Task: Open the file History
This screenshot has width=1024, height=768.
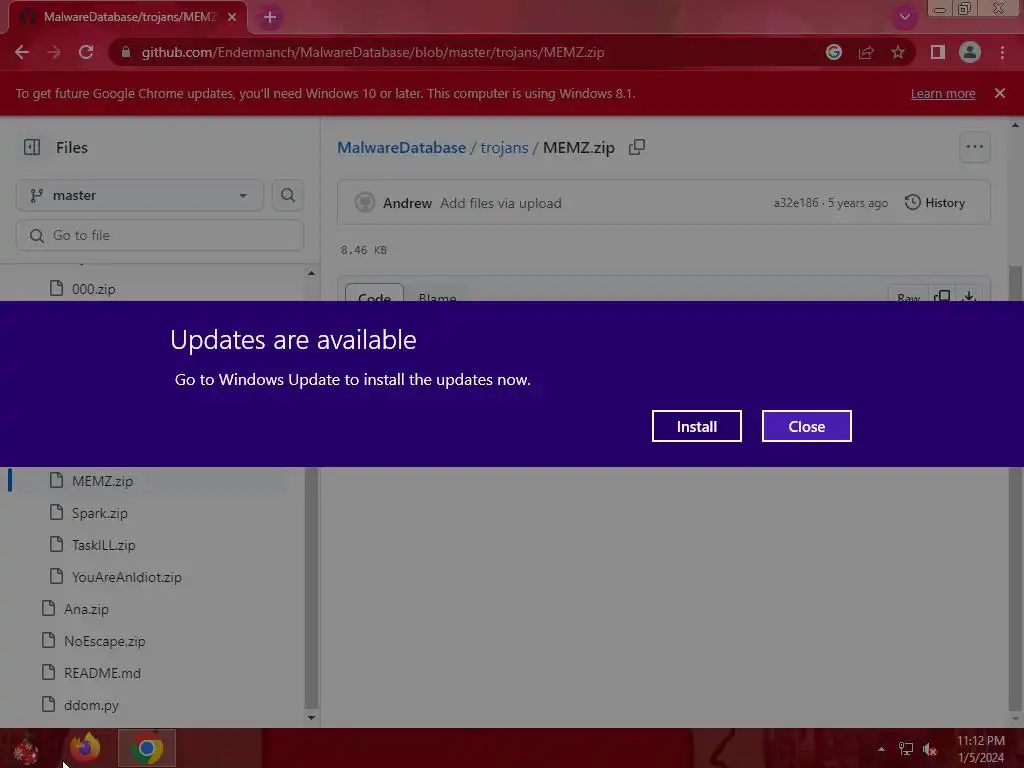Action: (935, 203)
